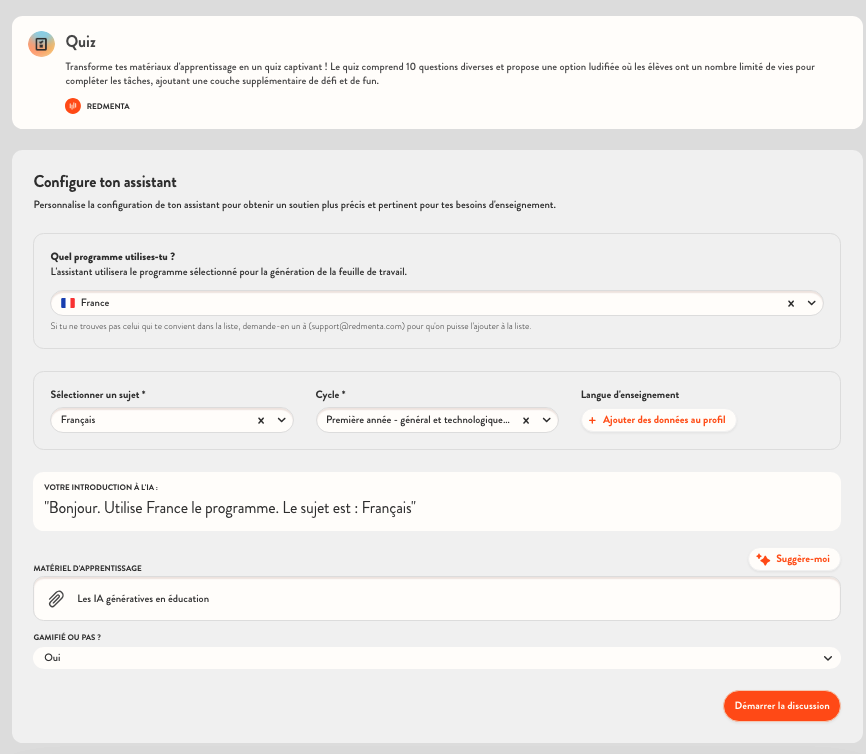Clear the Français subject selection

(x=261, y=421)
